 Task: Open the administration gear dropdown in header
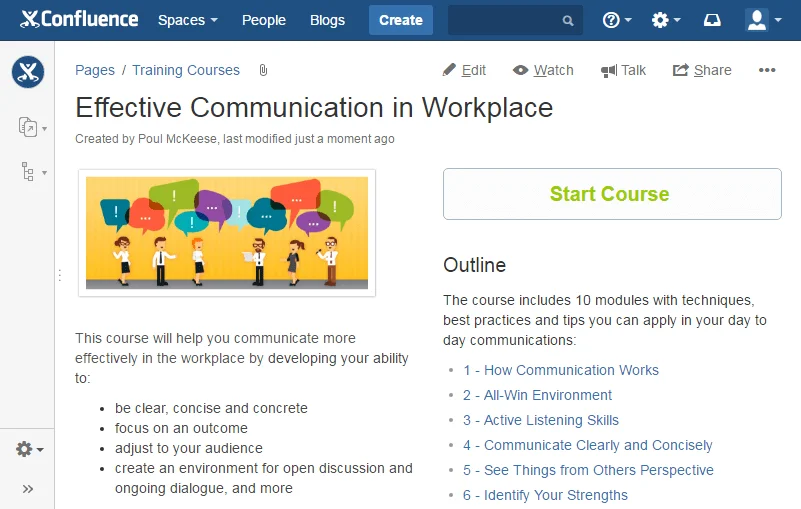[665, 20]
